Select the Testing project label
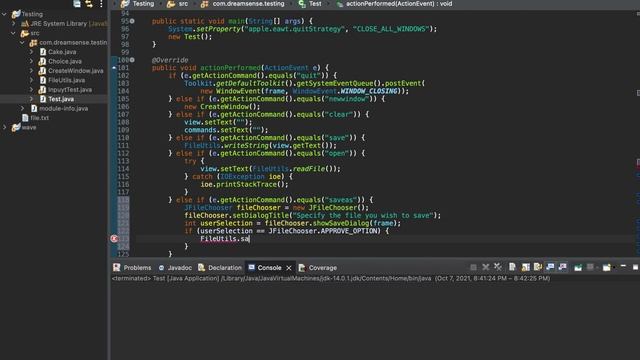This screenshot has width=640, height=360. [32, 14]
